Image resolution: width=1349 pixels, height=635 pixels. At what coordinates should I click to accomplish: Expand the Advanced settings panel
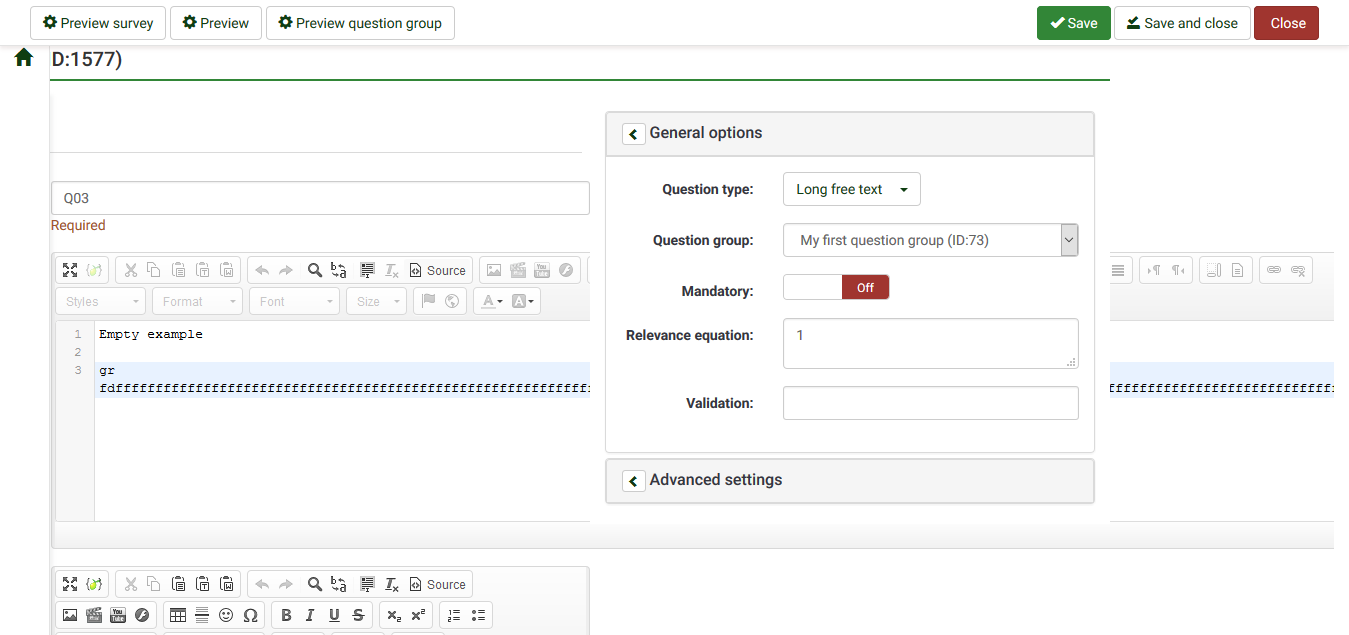(634, 481)
